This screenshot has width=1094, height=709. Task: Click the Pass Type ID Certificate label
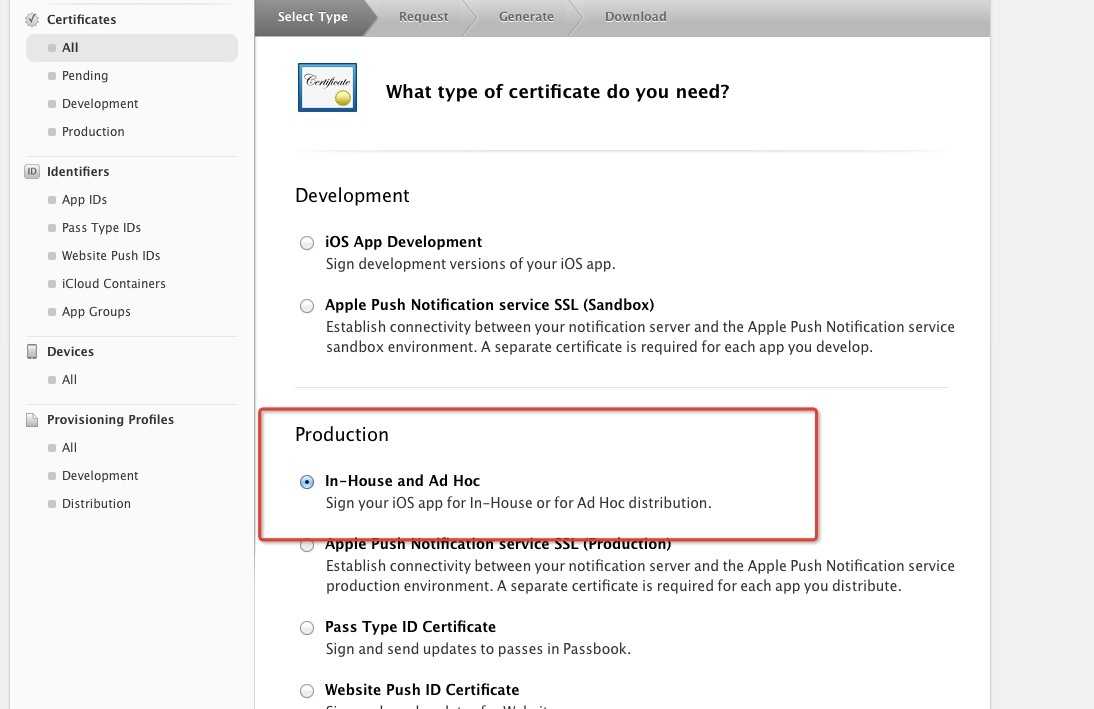click(x=410, y=627)
